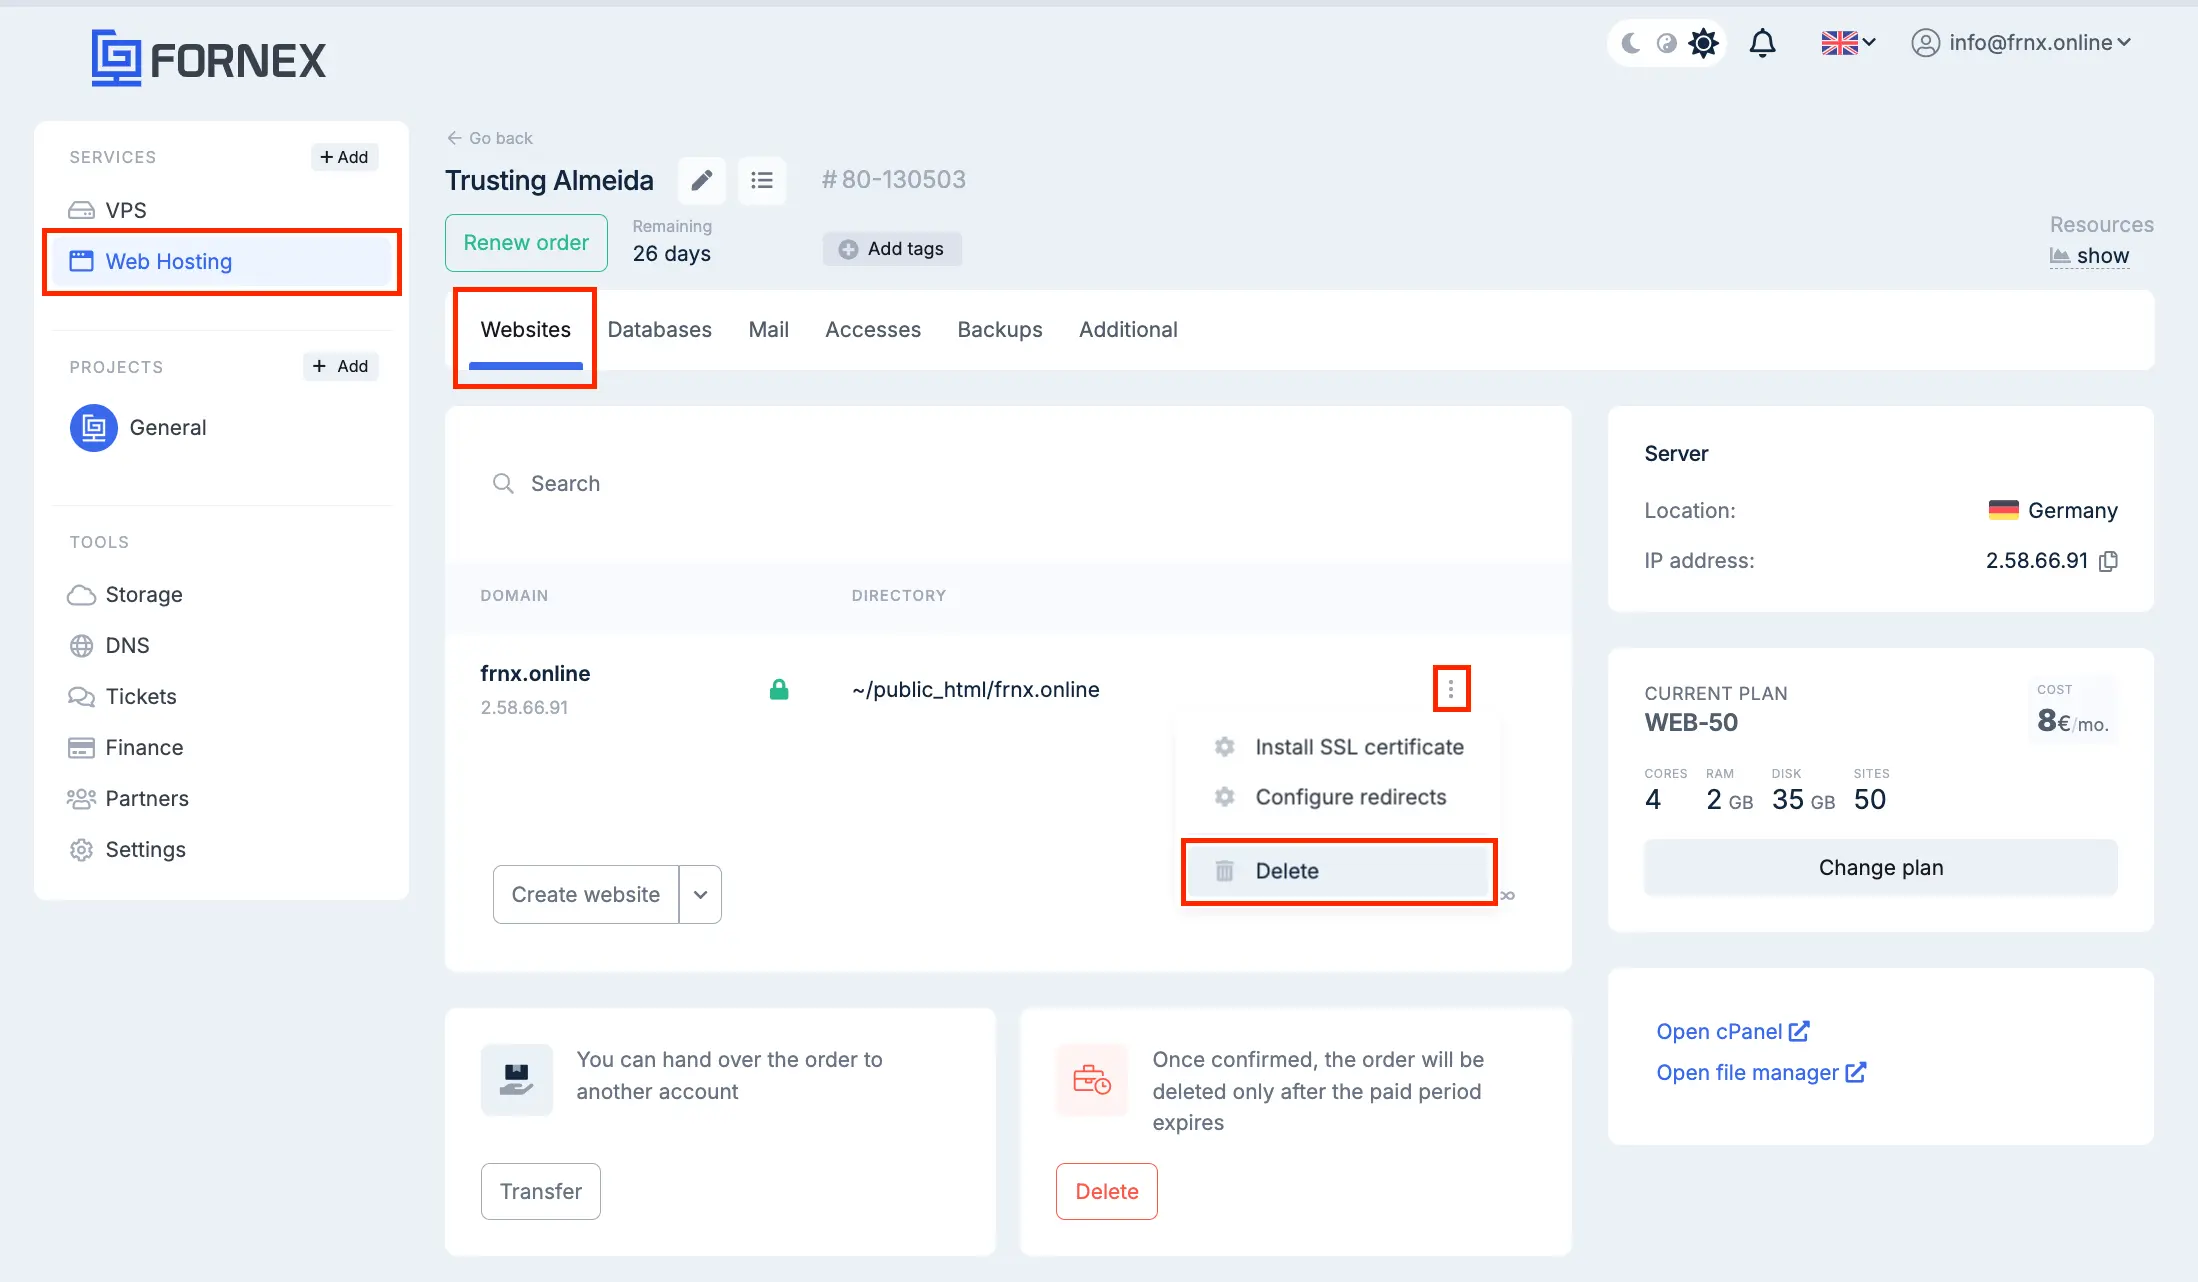
Task: Open VPS in sidebar
Action: point(126,210)
